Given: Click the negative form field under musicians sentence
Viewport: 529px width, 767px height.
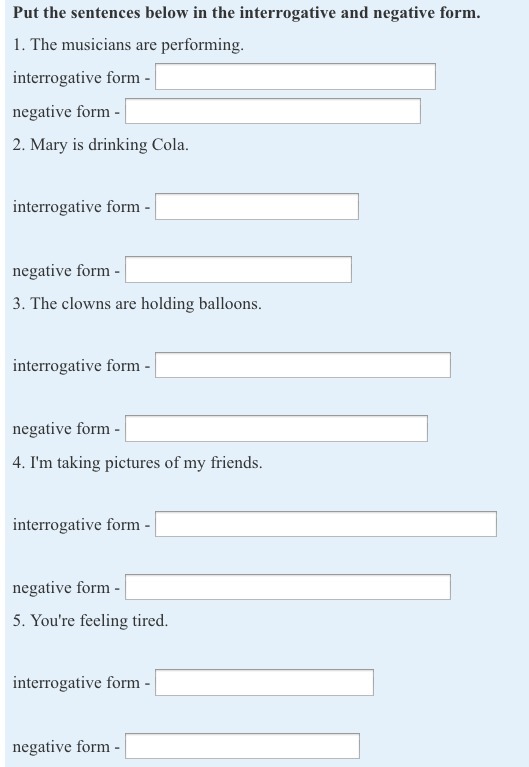Looking at the screenshot, I should click(273, 111).
